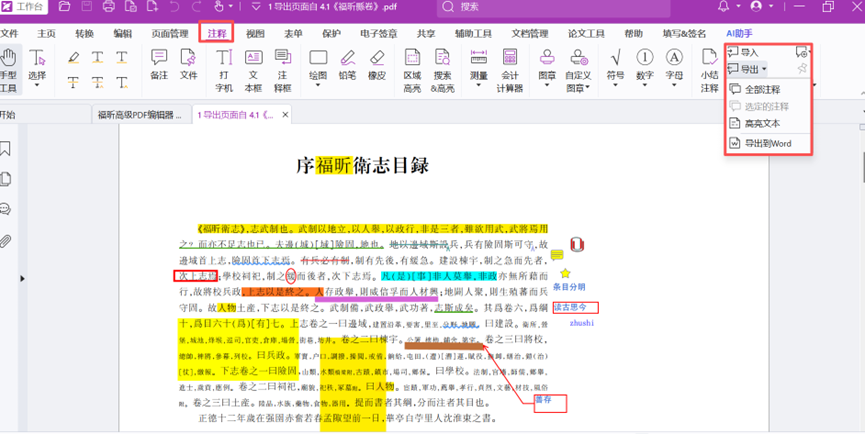Expand the left navigation panel arrow
Screen dimensions: 865x434
point(23,279)
